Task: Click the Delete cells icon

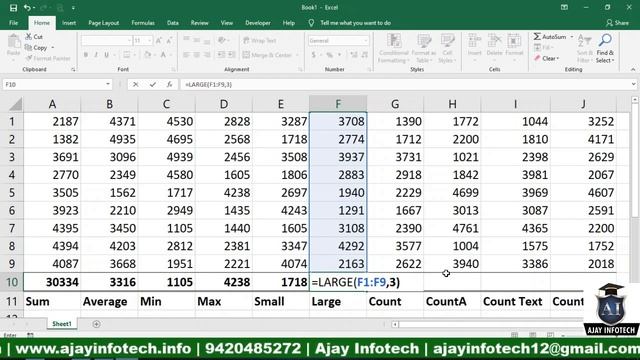Action: (494, 41)
